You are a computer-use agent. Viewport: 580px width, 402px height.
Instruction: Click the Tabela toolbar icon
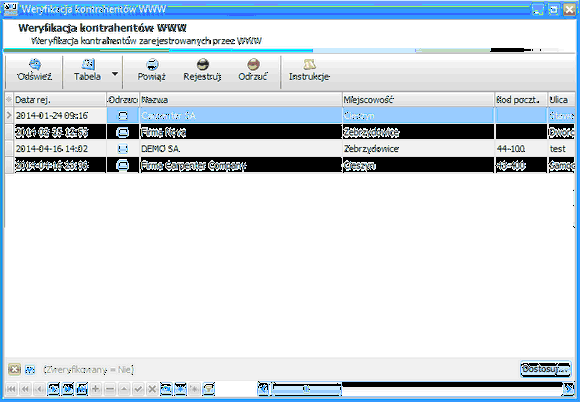click(88, 64)
